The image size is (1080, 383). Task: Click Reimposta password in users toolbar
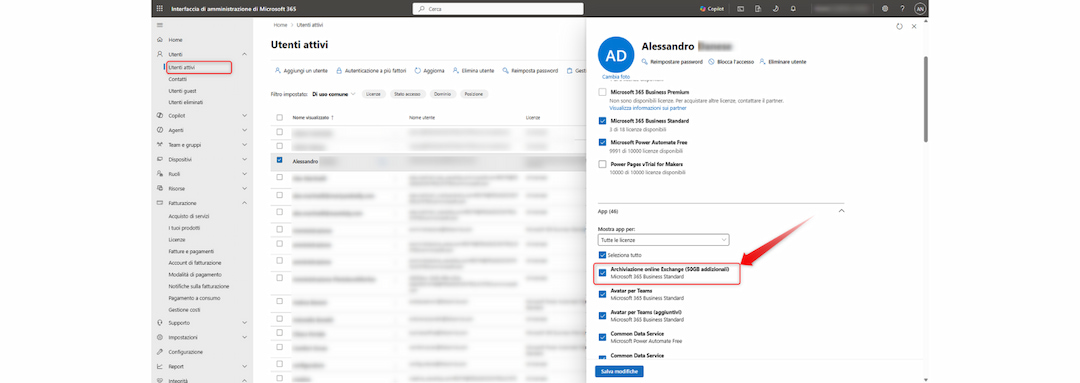pyautogui.click(x=530, y=70)
